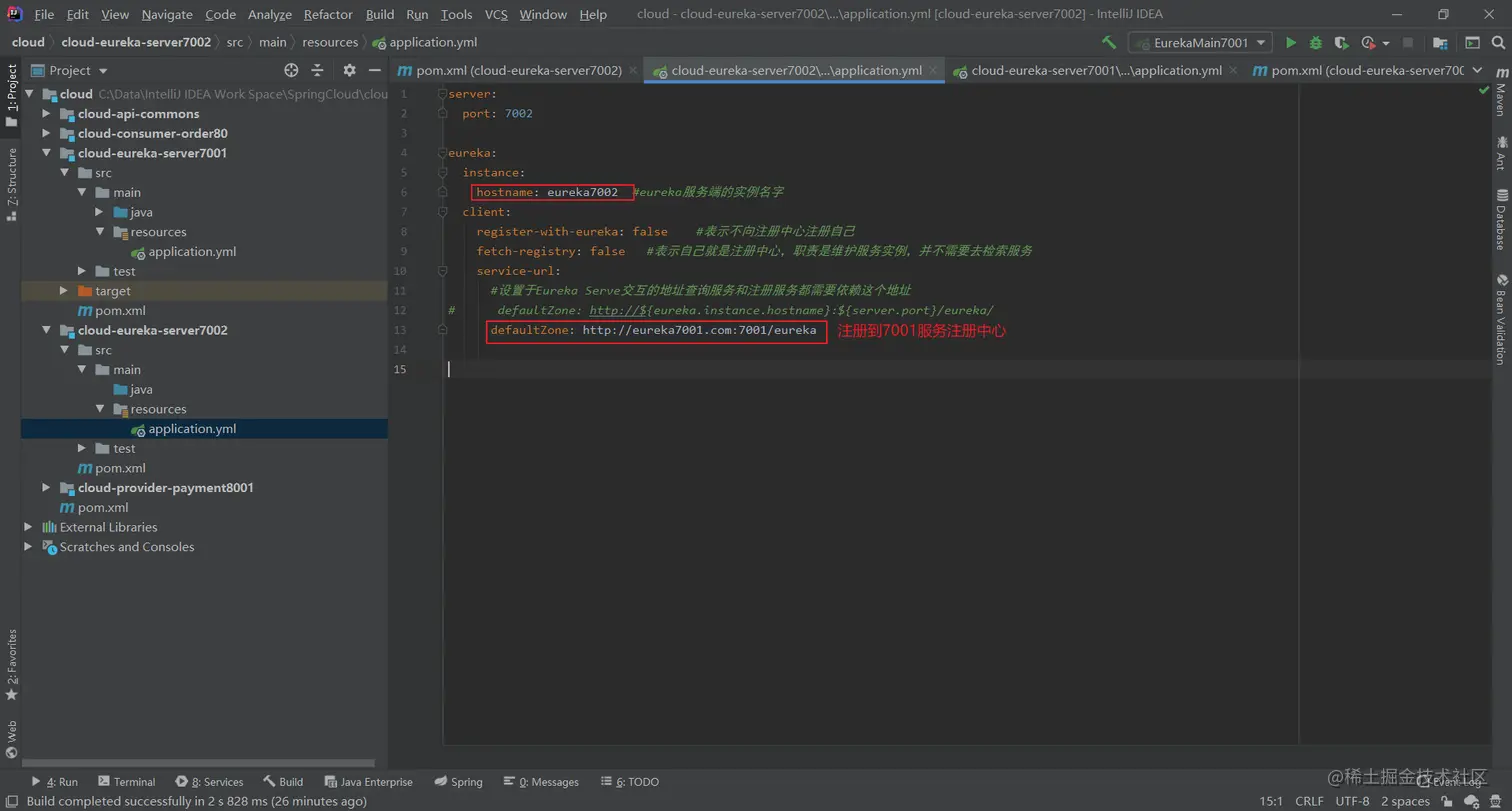The width and height of the screenshot is (1512, 811).
Task: Open the Ant tool window
Action: pos(1501,153)
